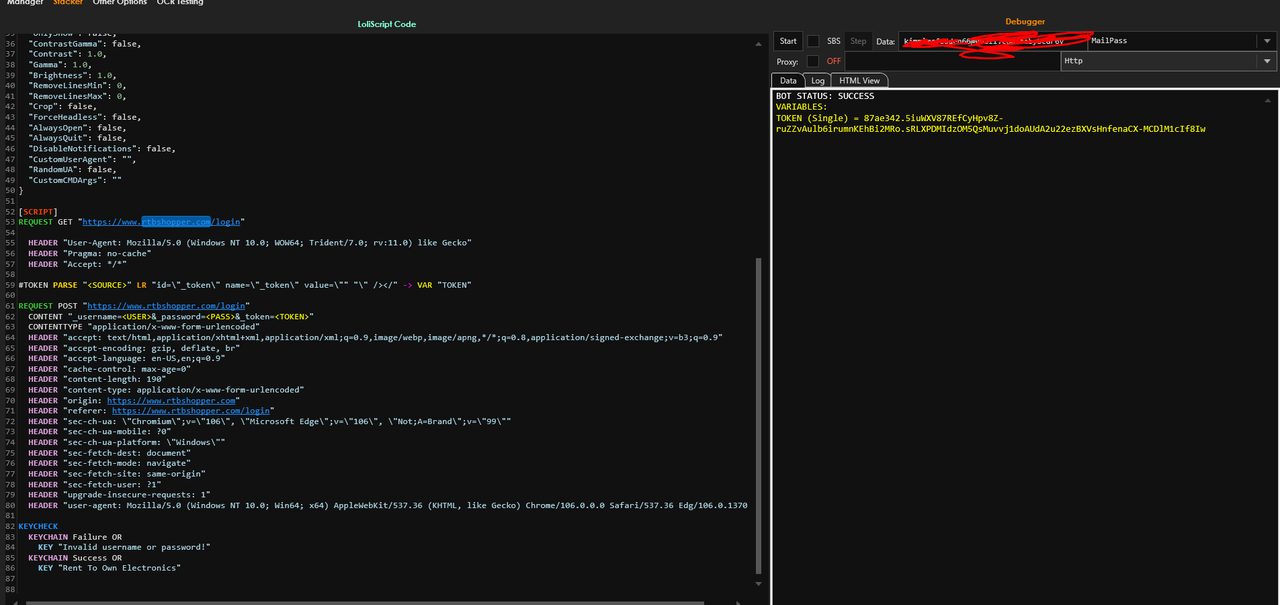Click the LoliScript Code heading
Screen dimensions: 1280x605
coord(386,24)
